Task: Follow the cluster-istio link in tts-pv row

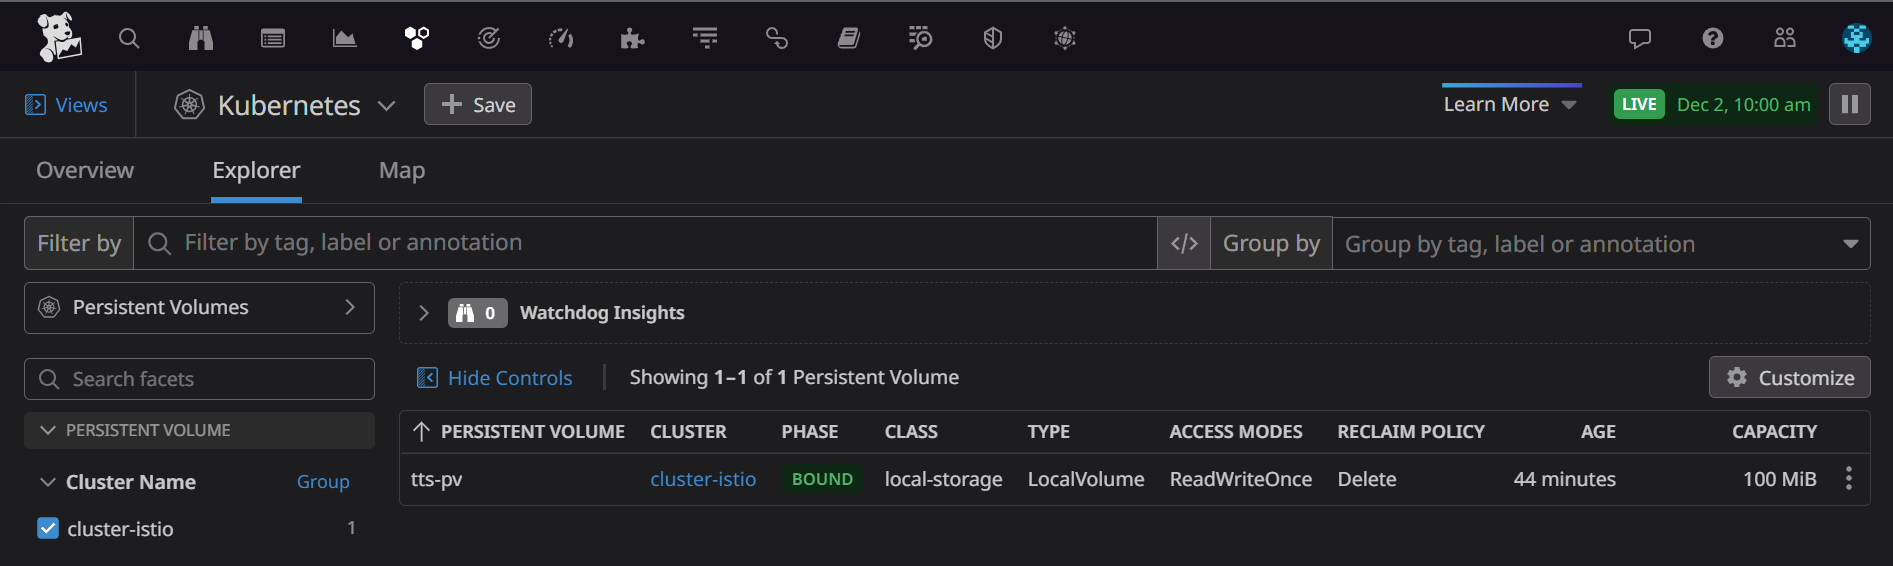Action: tap(703, 479)
